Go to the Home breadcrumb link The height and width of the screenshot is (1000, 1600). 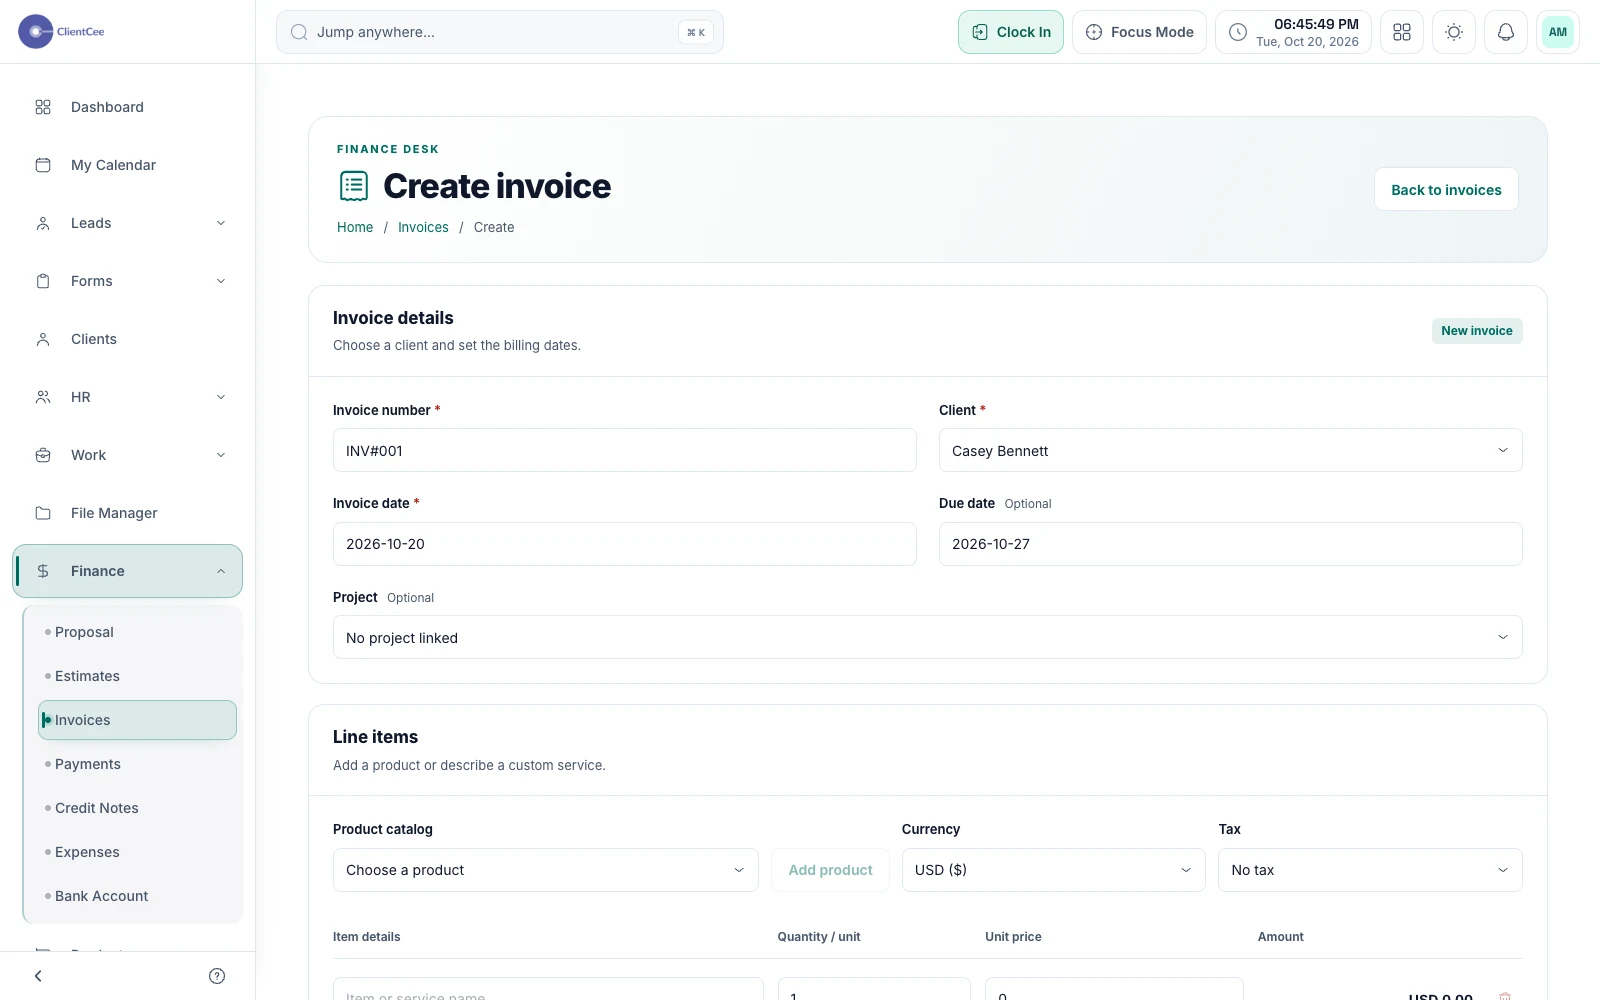[355, 227]
